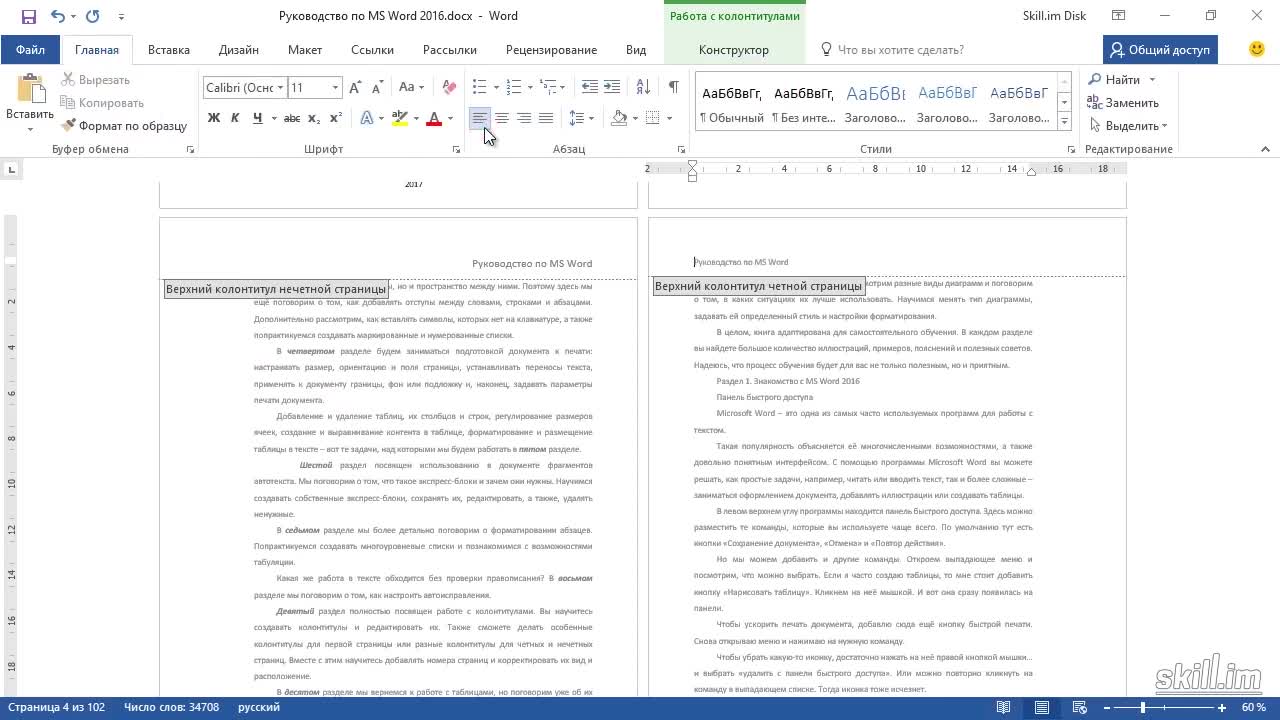Expand the Styles gallery More arrow

tap(1064, 121)
